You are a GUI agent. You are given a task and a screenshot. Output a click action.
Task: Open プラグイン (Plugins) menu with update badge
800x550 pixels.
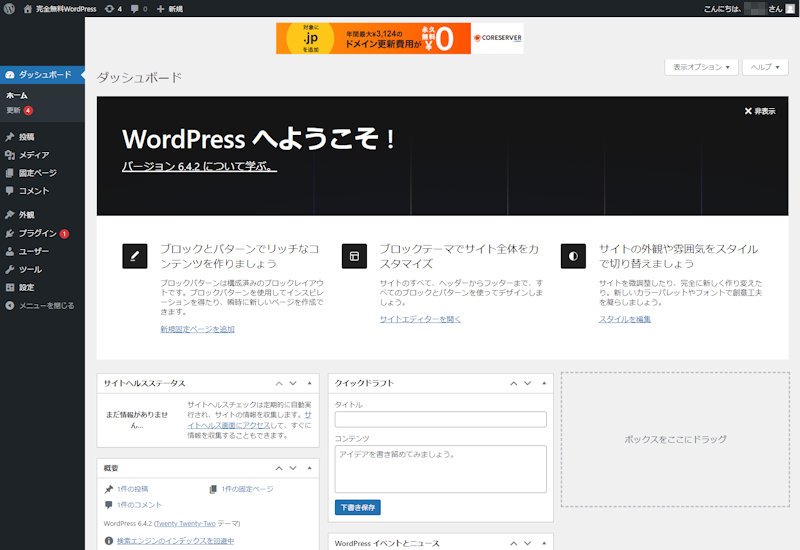pos(37,233)
